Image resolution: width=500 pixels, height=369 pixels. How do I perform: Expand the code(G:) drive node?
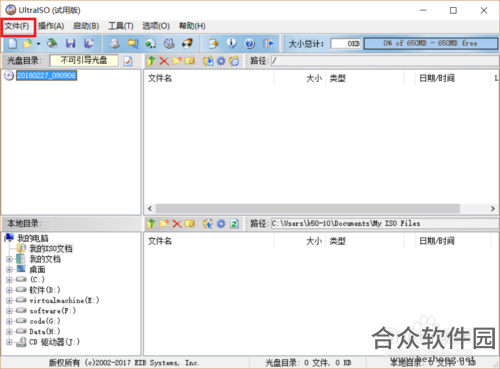(9, 321)
